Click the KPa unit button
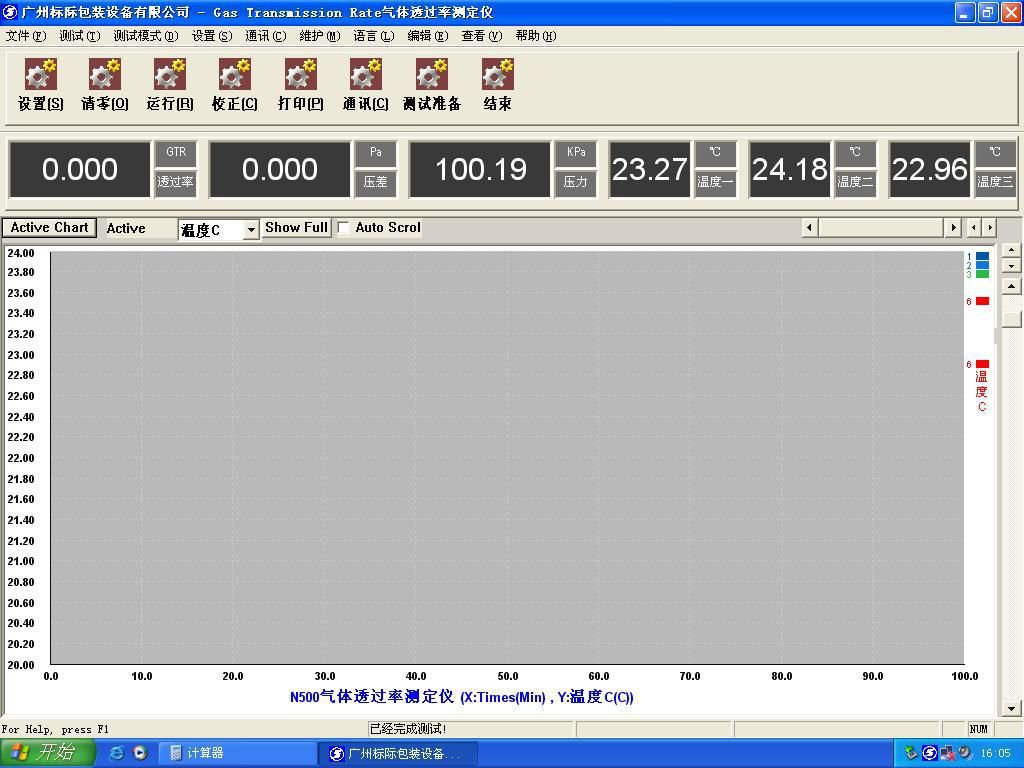1024x768 pixels. point(575,152)
